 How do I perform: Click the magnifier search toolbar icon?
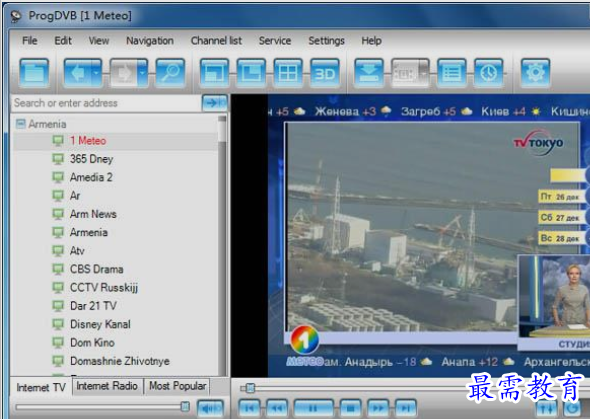tap(170, 73)
